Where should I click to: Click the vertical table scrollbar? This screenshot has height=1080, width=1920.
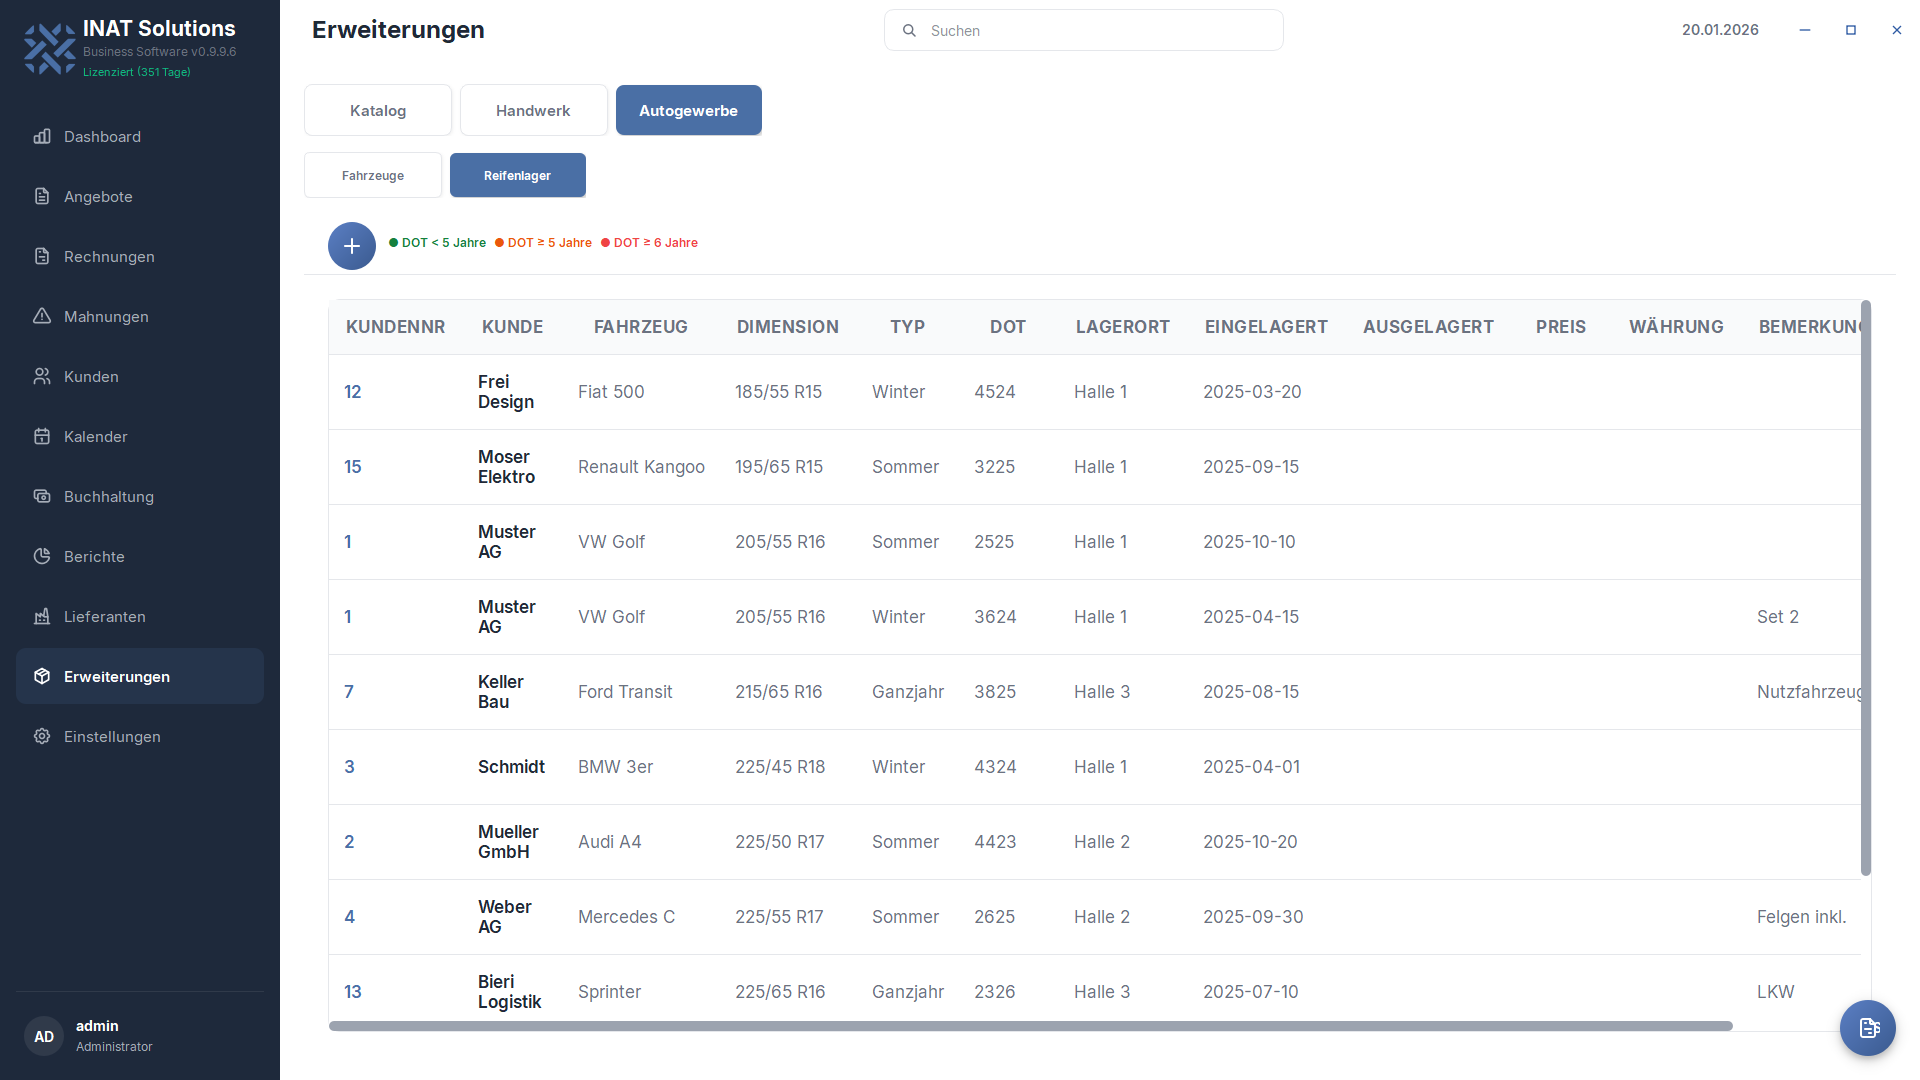1865,588
